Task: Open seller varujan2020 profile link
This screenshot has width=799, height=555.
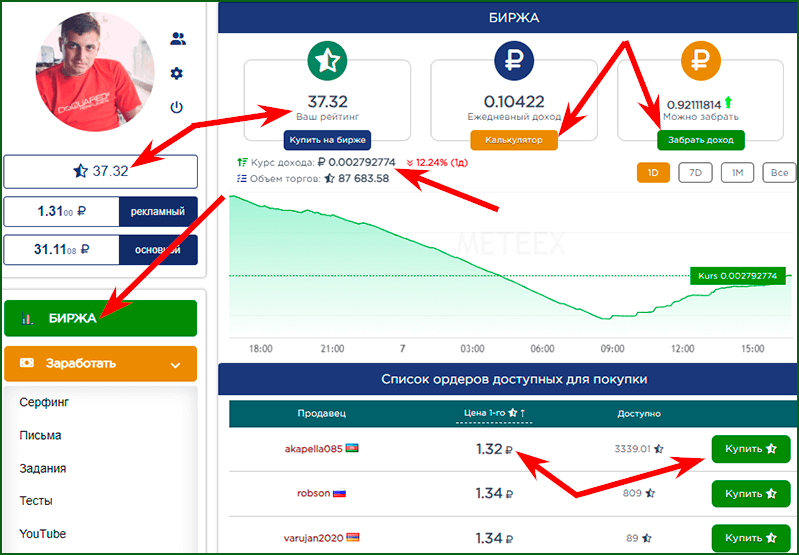Action: (313, 538)
